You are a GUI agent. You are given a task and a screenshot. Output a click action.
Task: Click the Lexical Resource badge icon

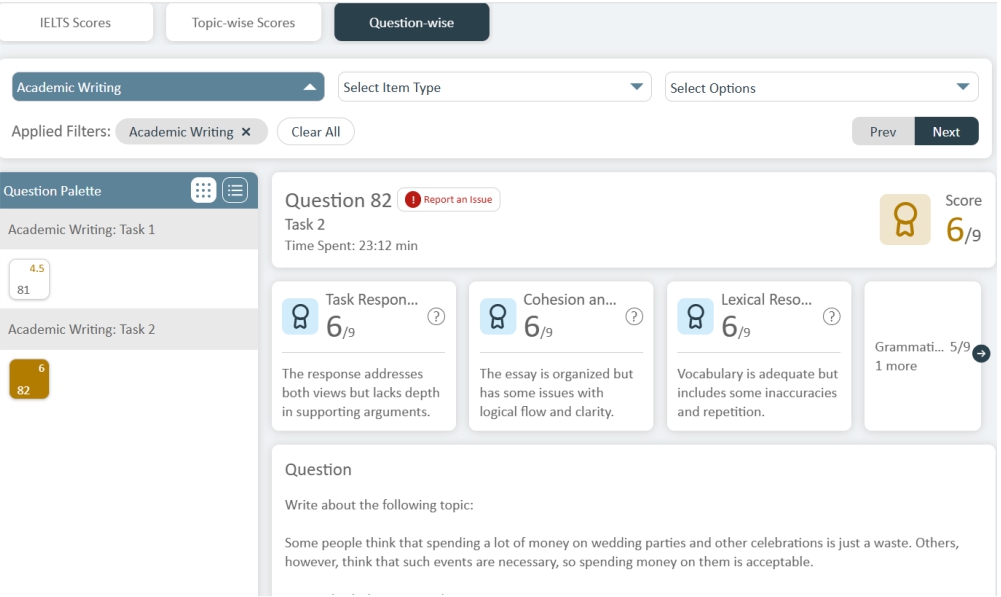pos(695,316)
